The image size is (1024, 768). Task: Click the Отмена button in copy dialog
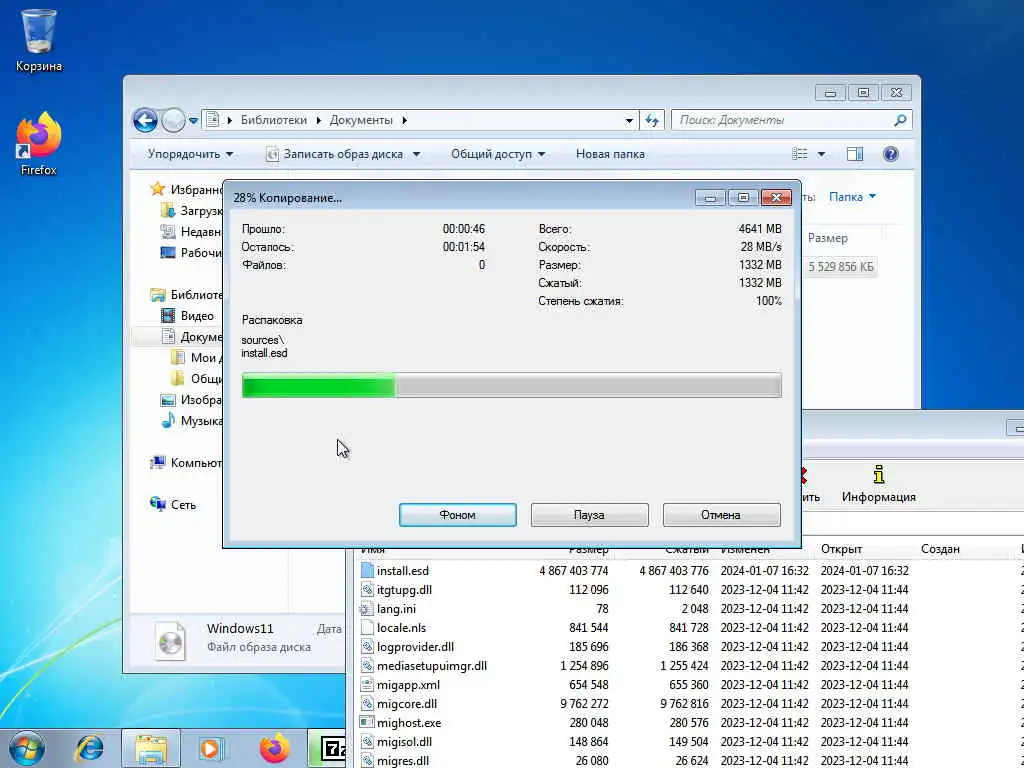coord(721,515)
